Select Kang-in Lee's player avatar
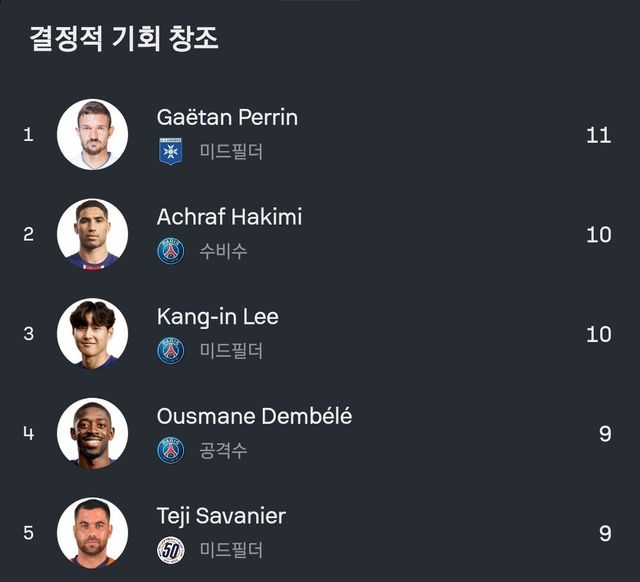The height and width of the screenshot is (582, 640). coord(92,333)
